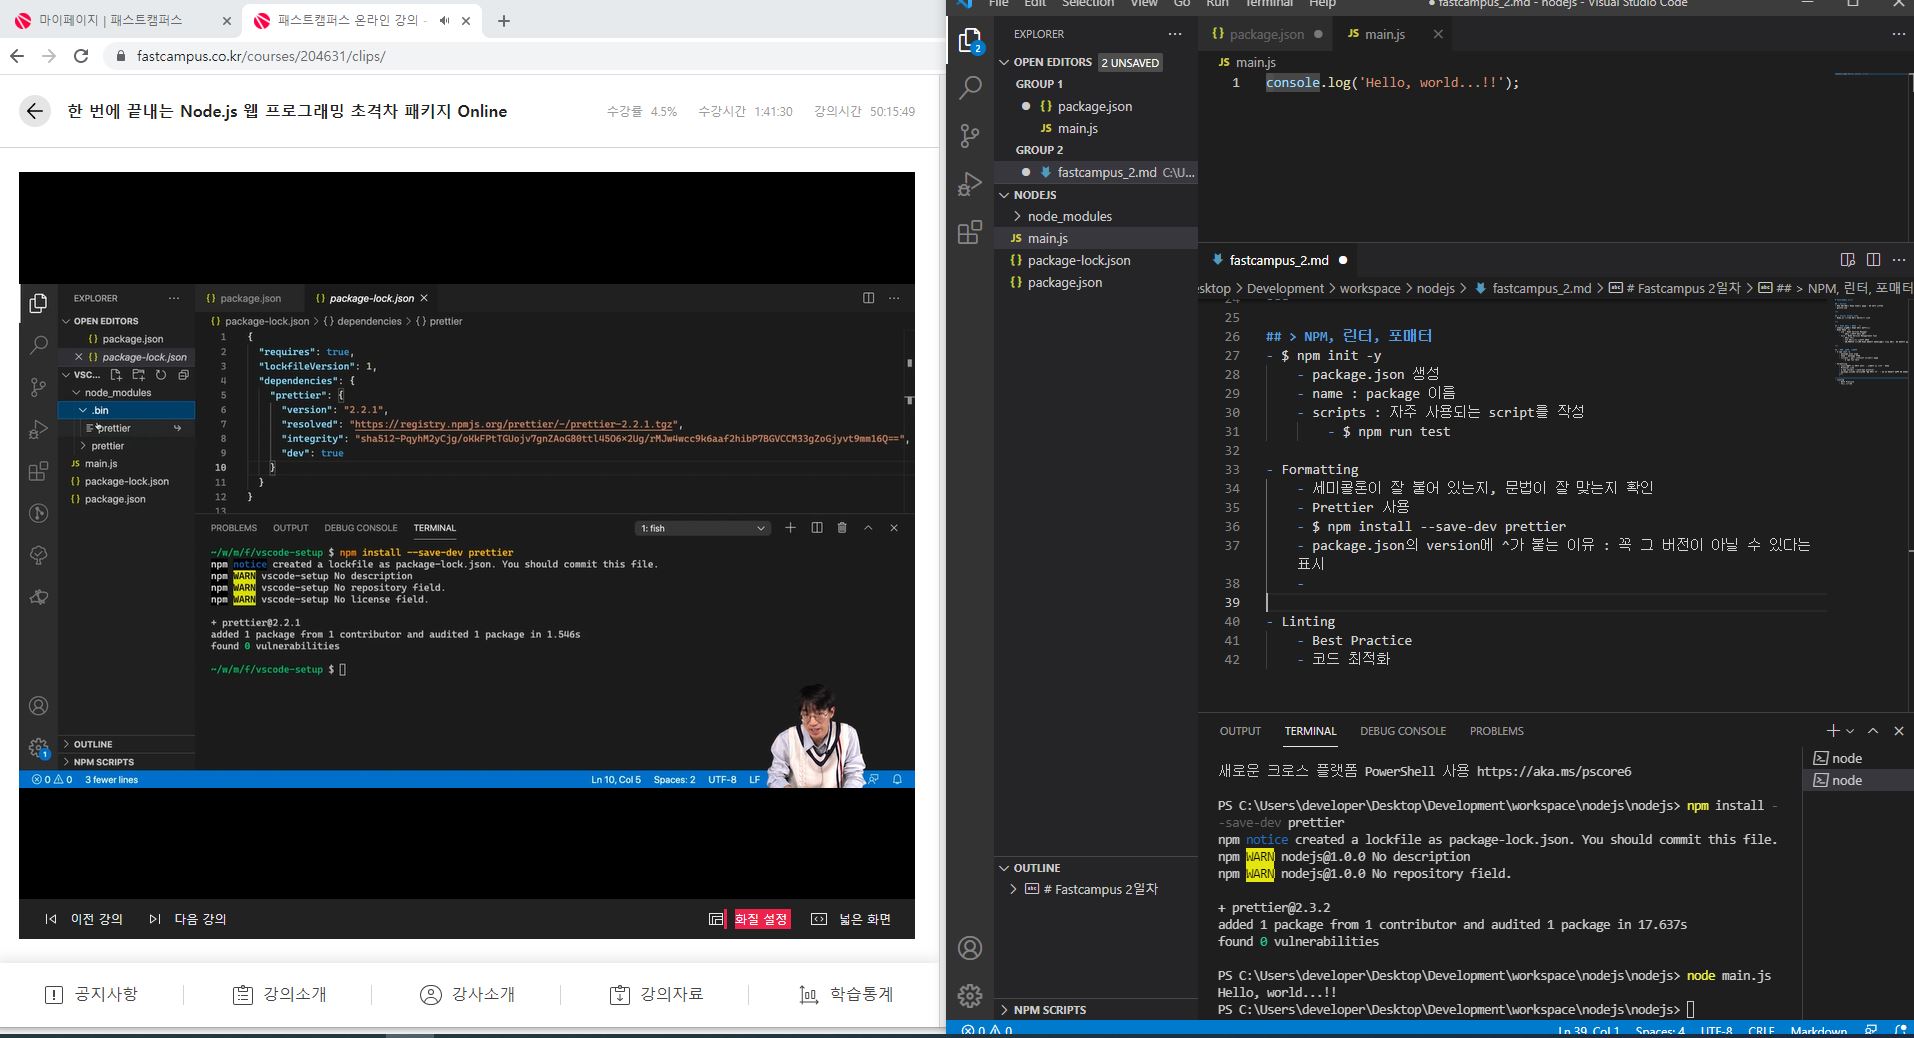Screen dimensions: 1914x1038
Task: Open terminal launch profile dropdown arrow
Action: tap(1850, 731)
